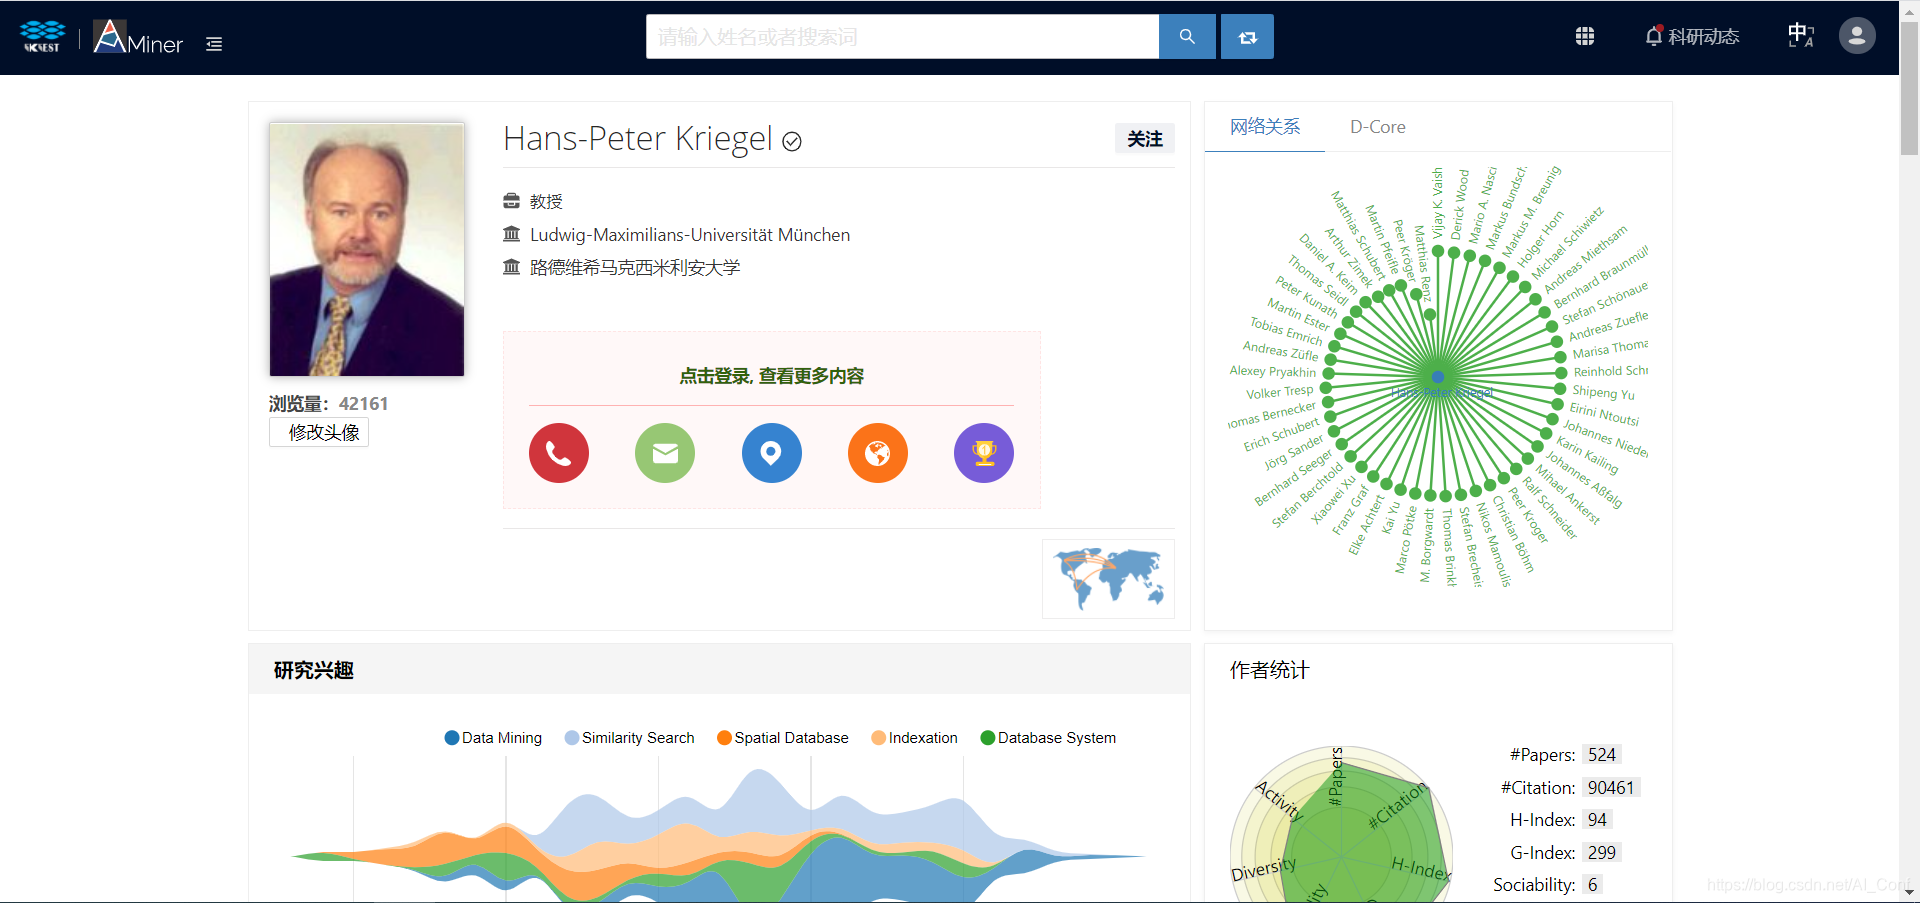Toggle Database System legend item

coord(1048,738)
